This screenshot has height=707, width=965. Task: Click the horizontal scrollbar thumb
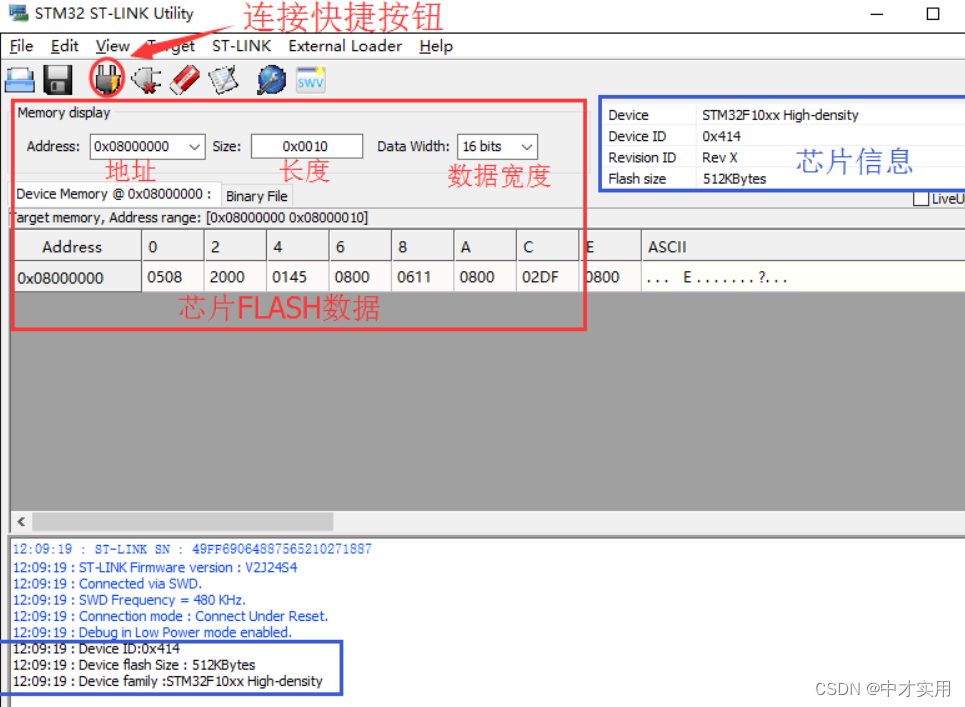pyautogui.click(x=183, y=522)
